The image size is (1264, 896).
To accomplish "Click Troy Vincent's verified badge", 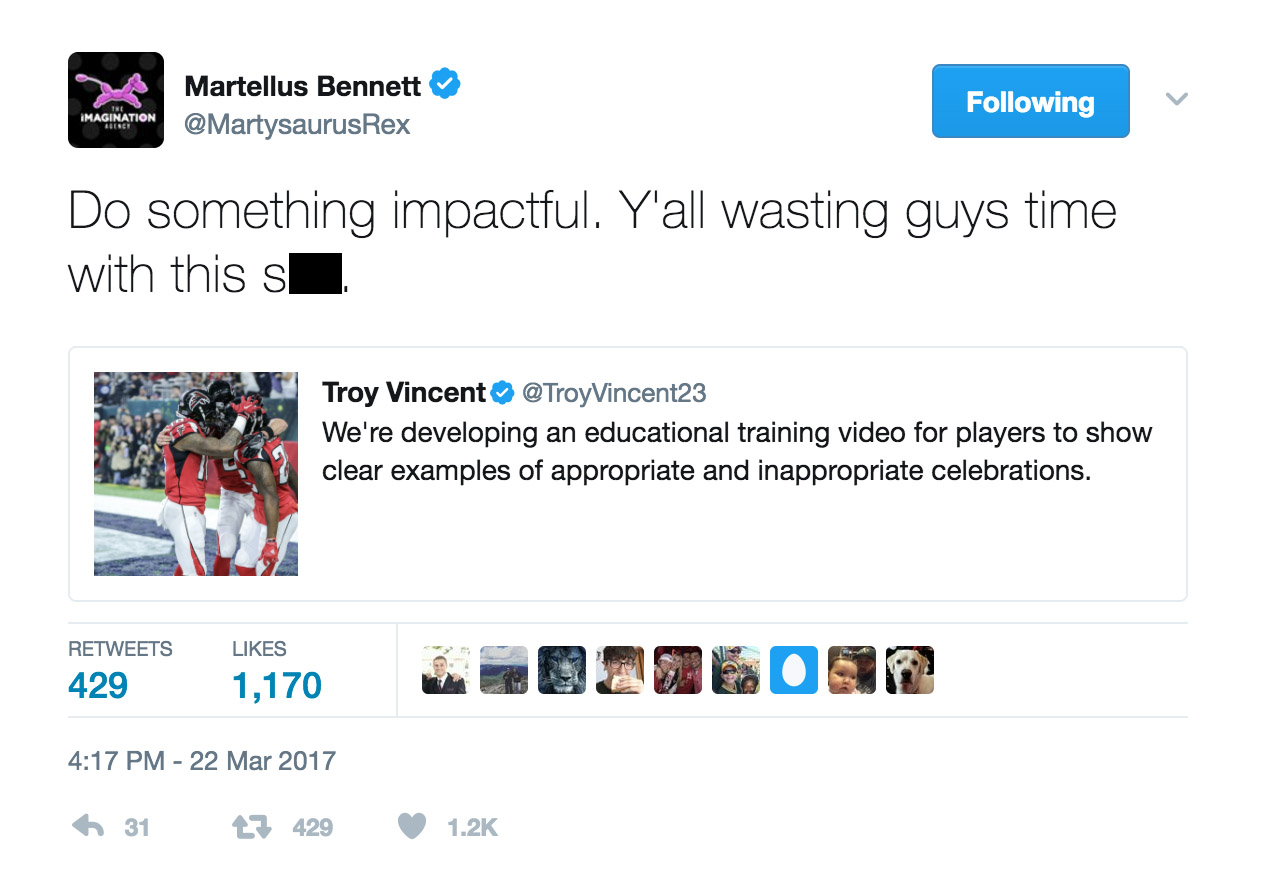I will pos(503,392).
